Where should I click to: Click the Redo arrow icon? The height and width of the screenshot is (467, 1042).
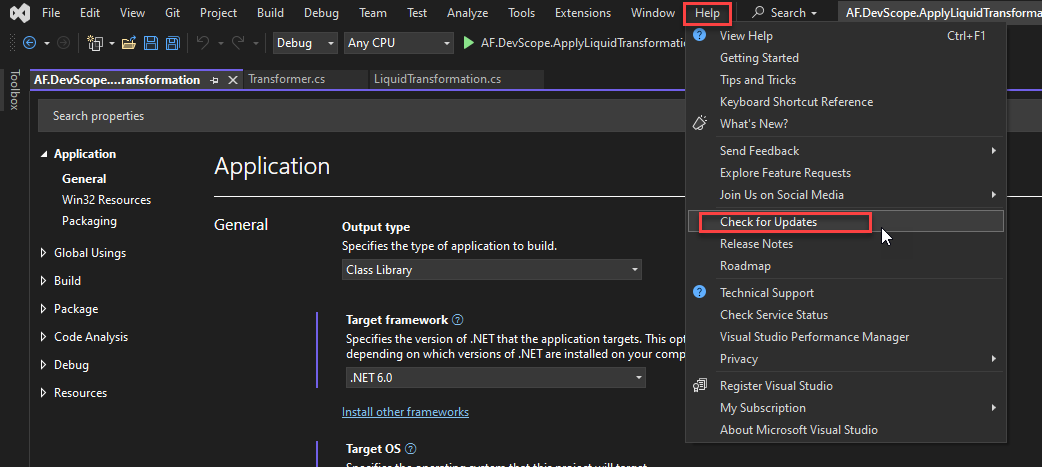pyautogui.click(x=239, y=43)
